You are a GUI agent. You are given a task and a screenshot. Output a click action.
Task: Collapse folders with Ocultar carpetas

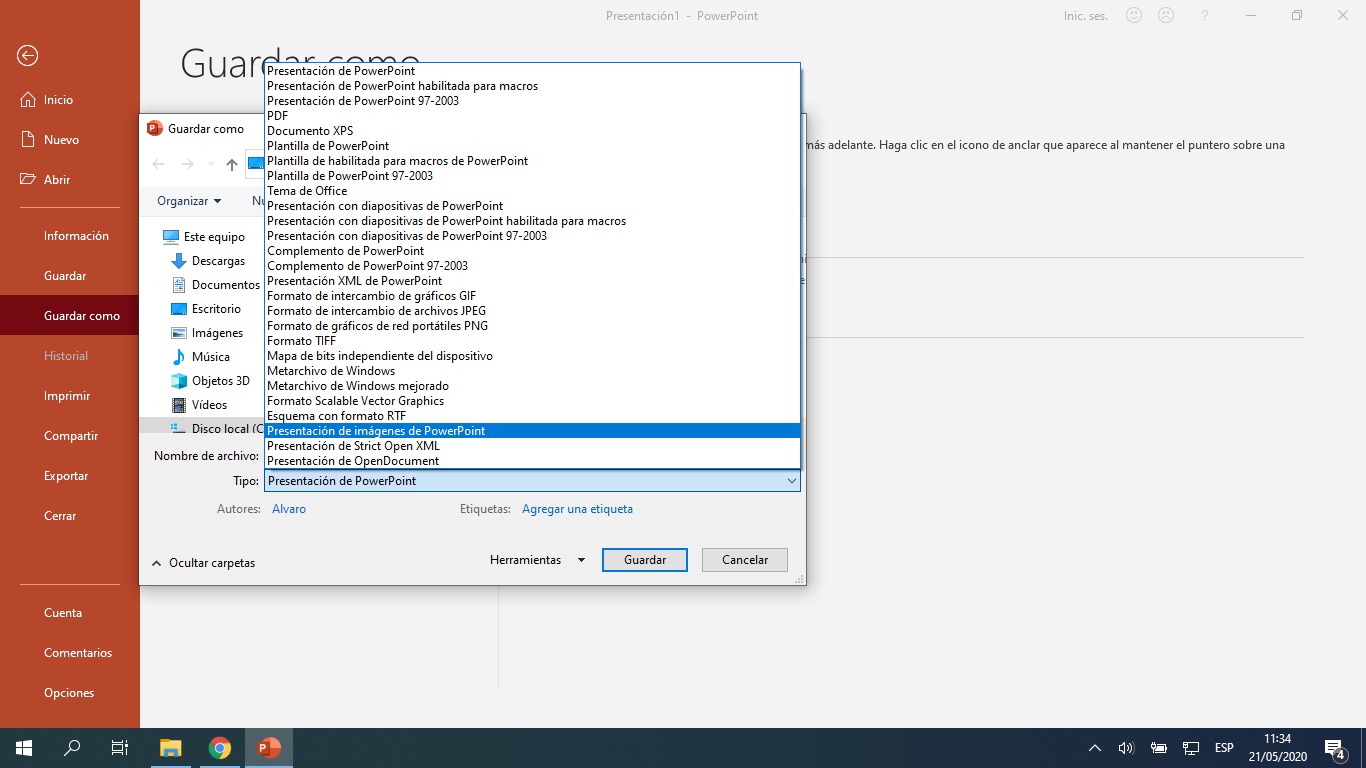pos(203,563)
